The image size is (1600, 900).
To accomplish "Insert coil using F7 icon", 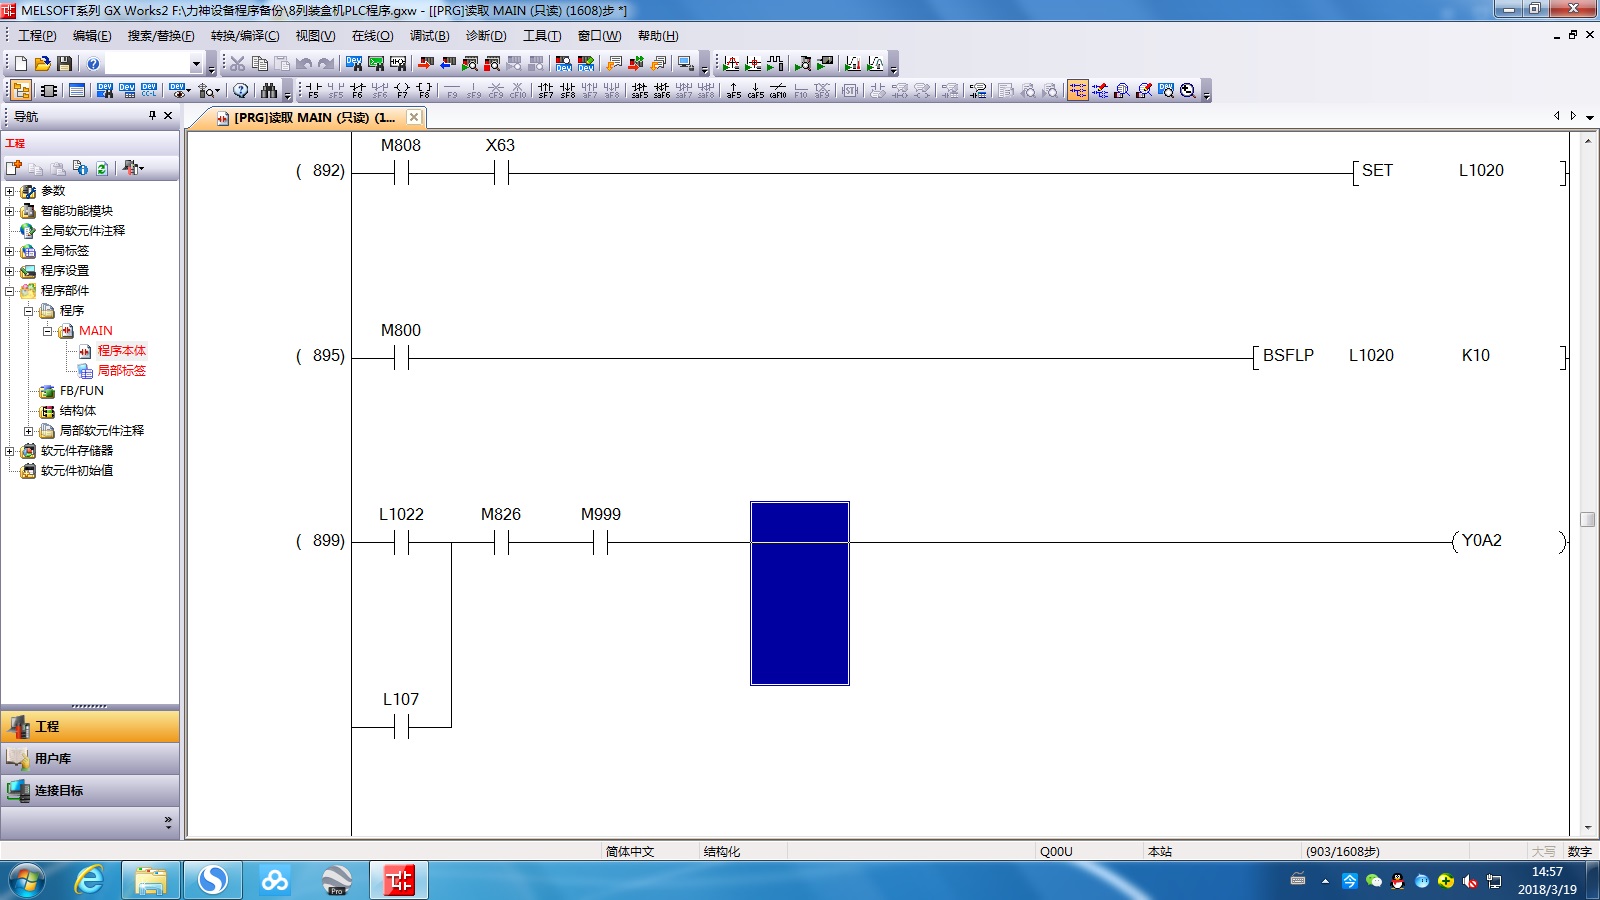I will [x=402, y=91].
